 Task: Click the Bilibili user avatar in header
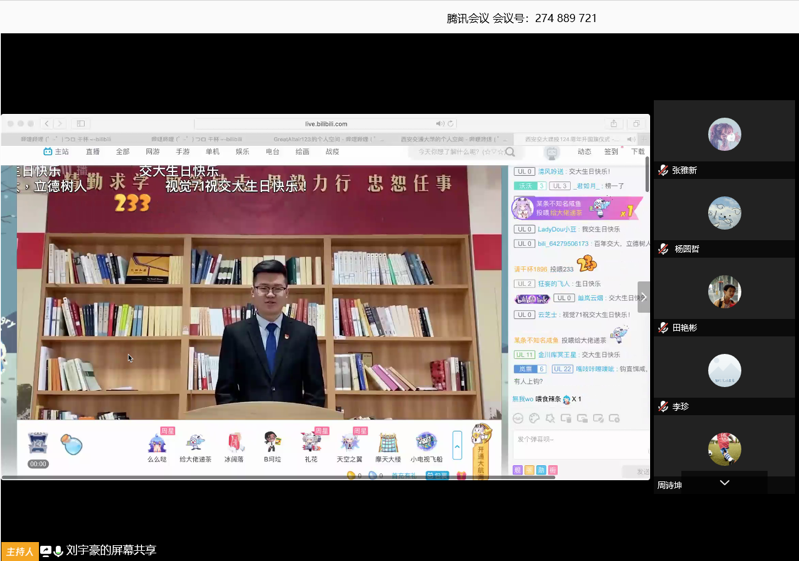552,152
